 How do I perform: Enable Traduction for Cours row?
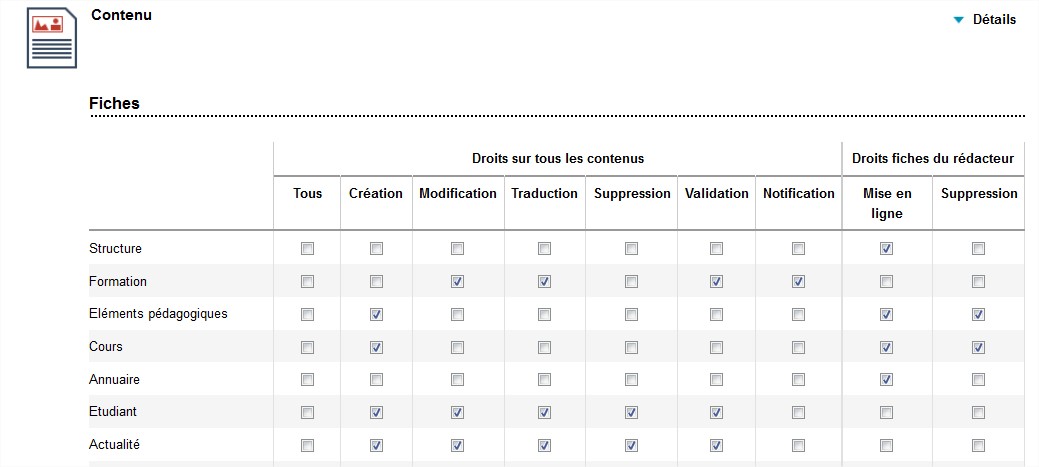544,347
